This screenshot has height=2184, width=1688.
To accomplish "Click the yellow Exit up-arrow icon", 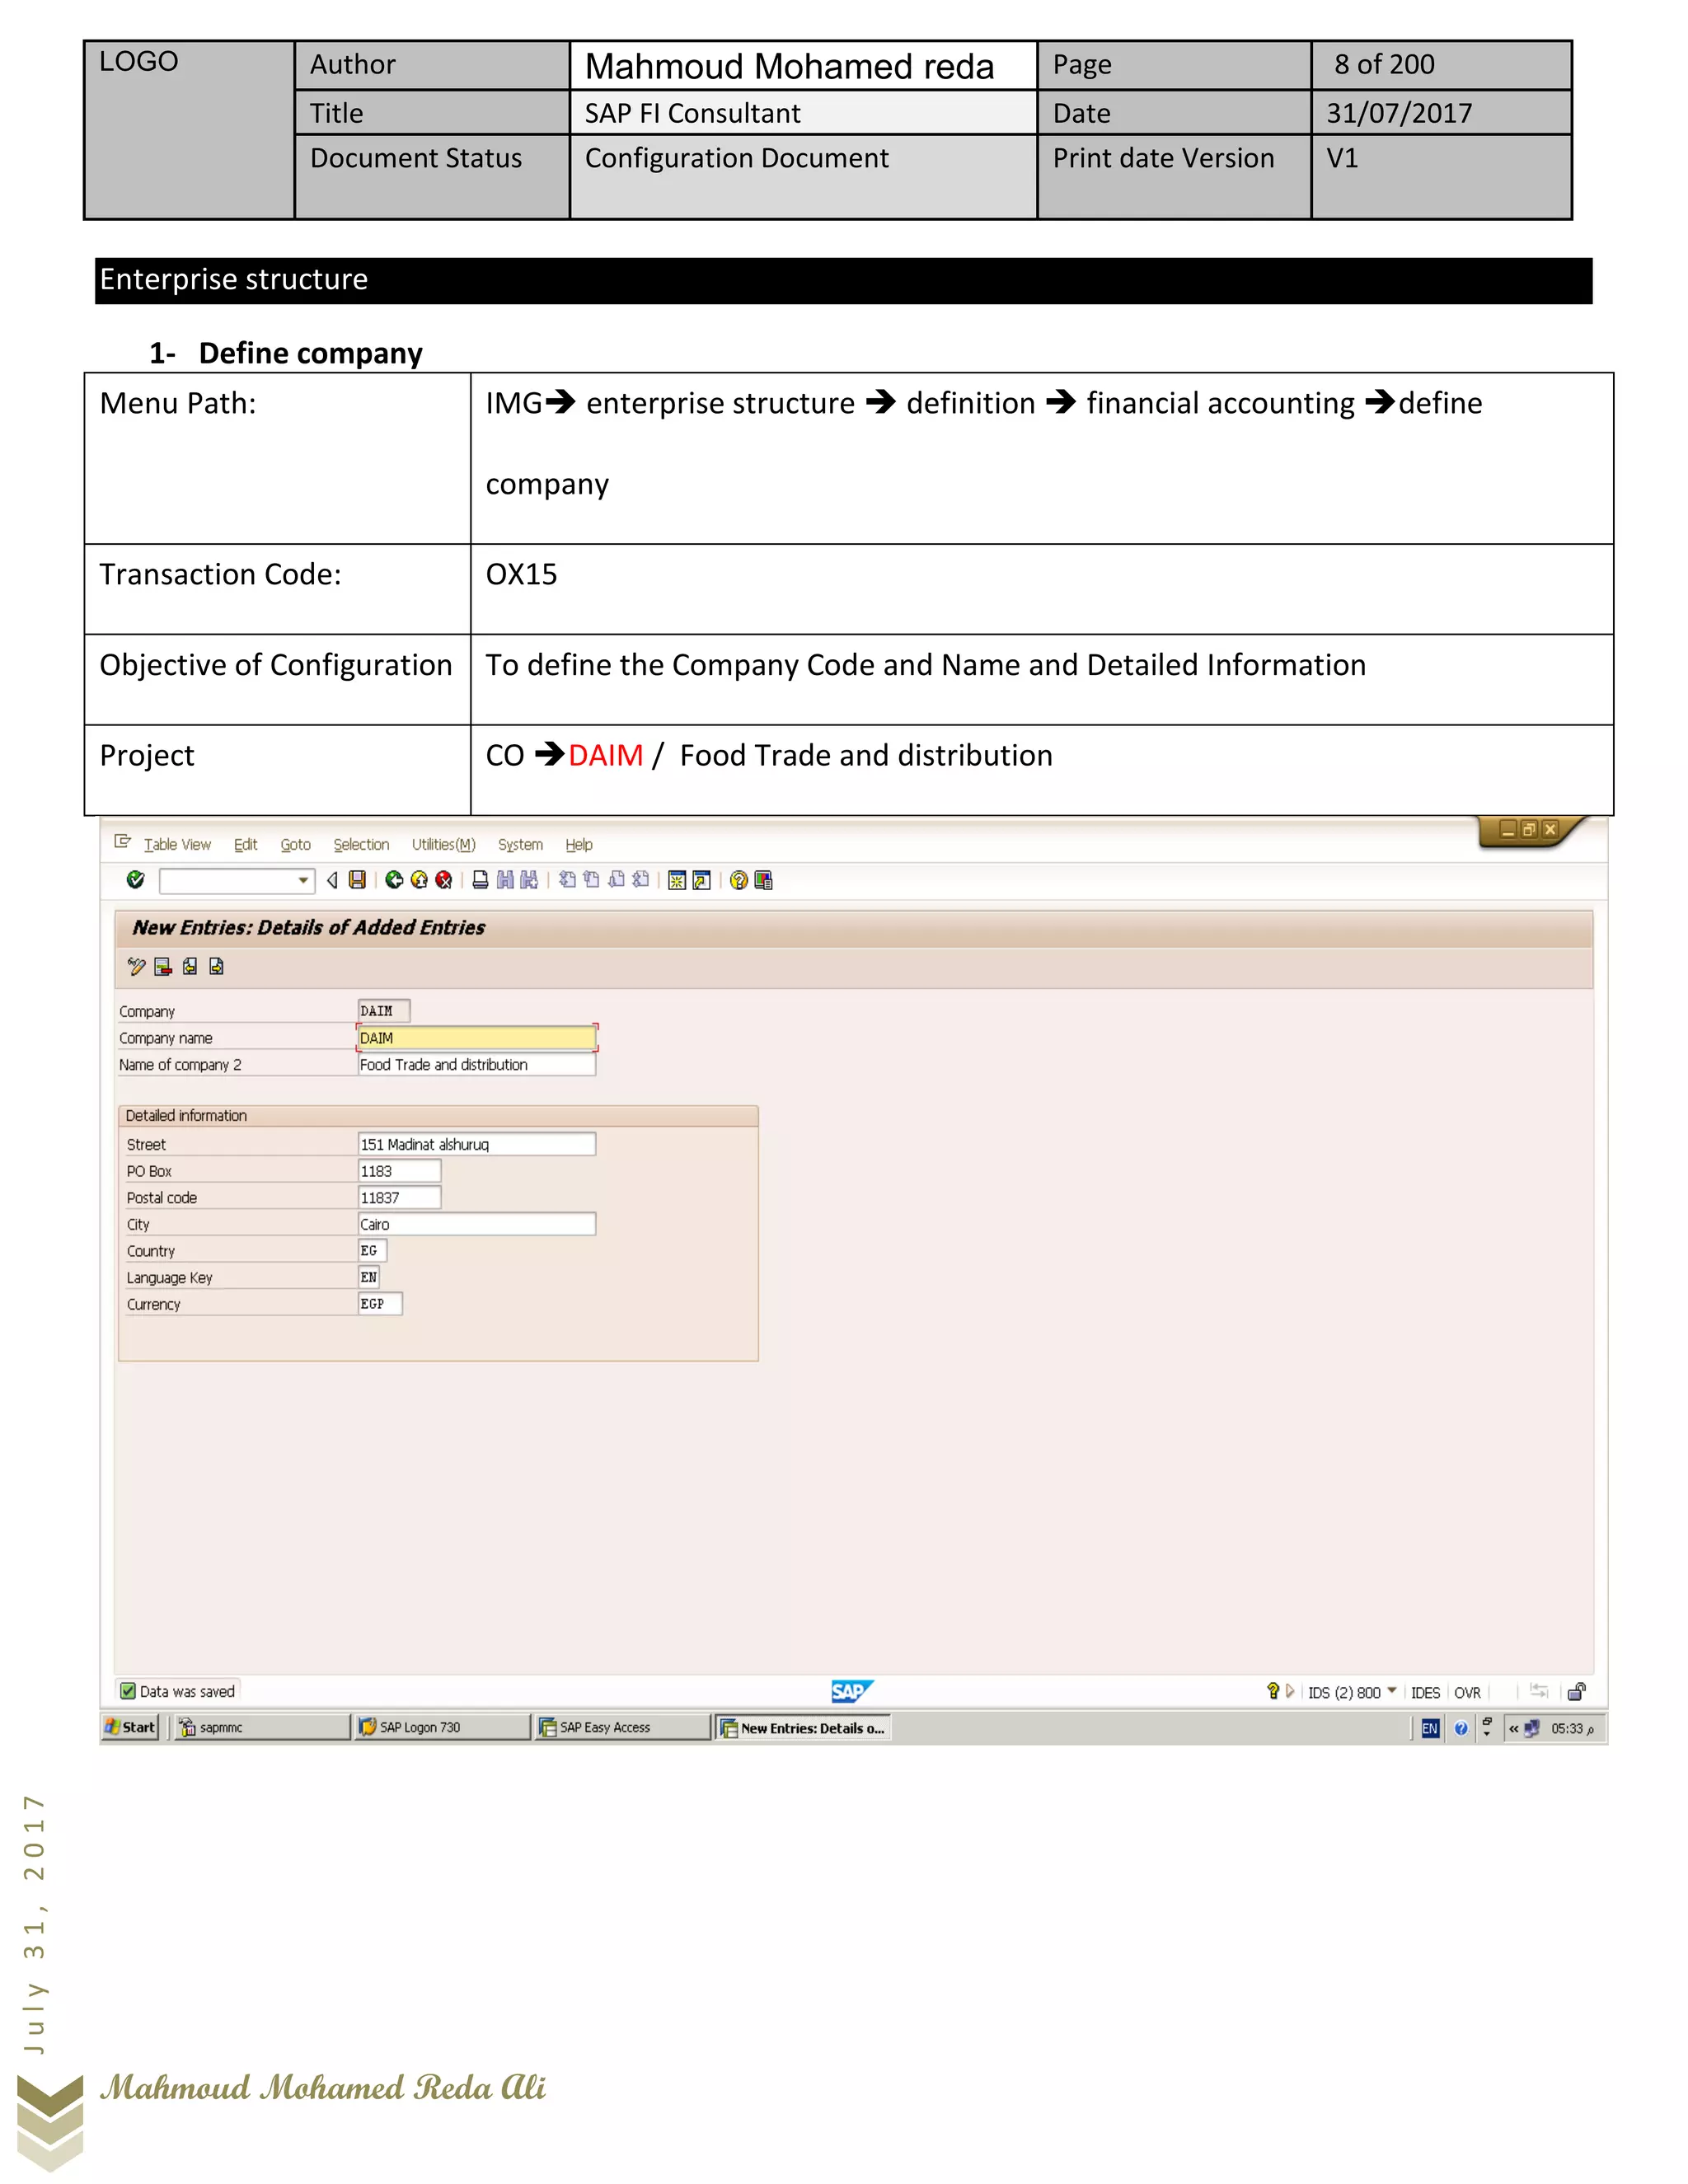I will (x=419, y=880).
